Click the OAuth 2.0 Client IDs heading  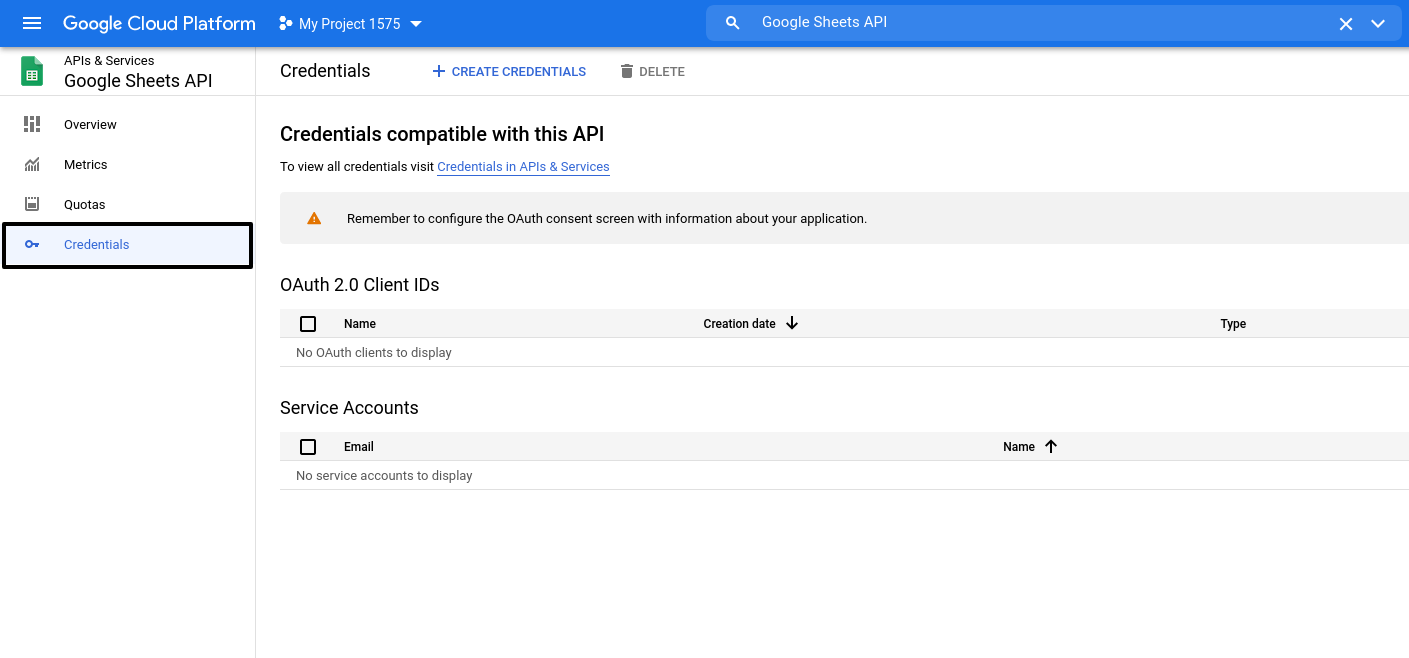tap(360, 285)
